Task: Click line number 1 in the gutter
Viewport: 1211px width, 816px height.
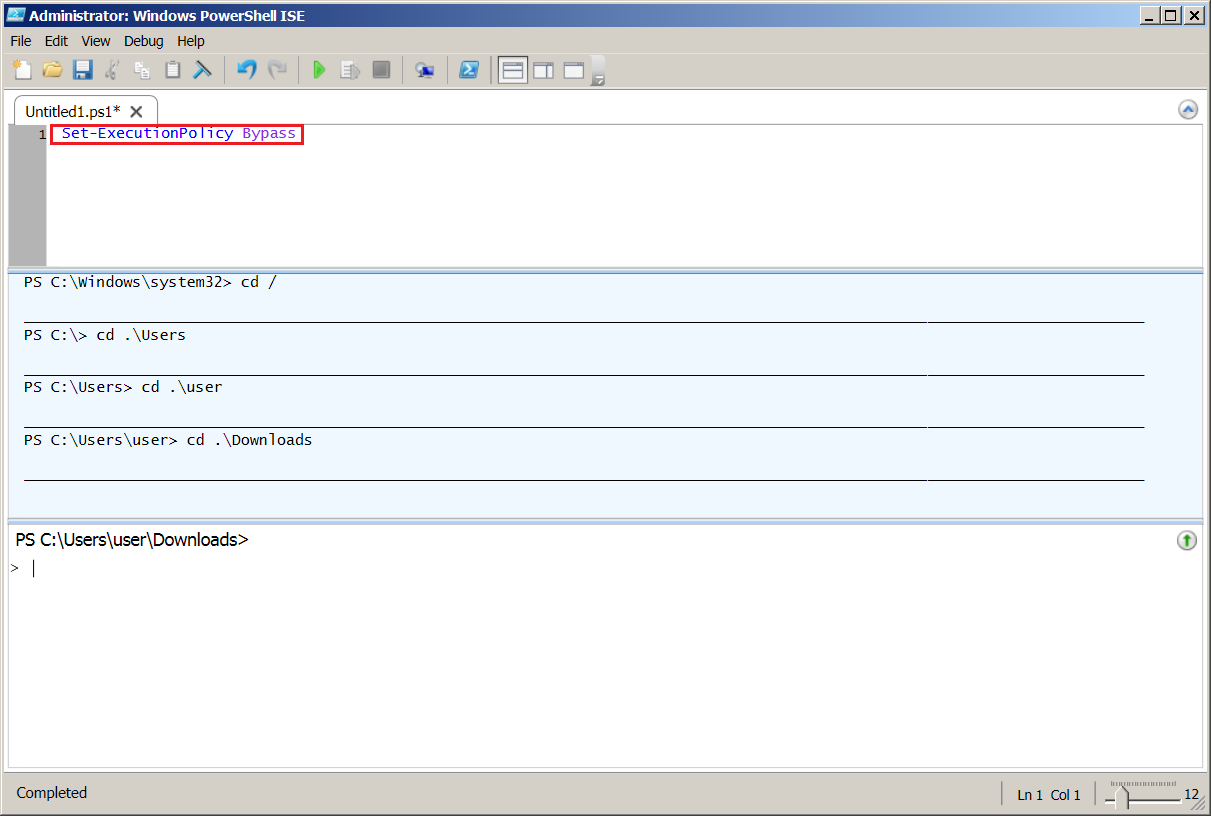Action: tap(42, 134)
